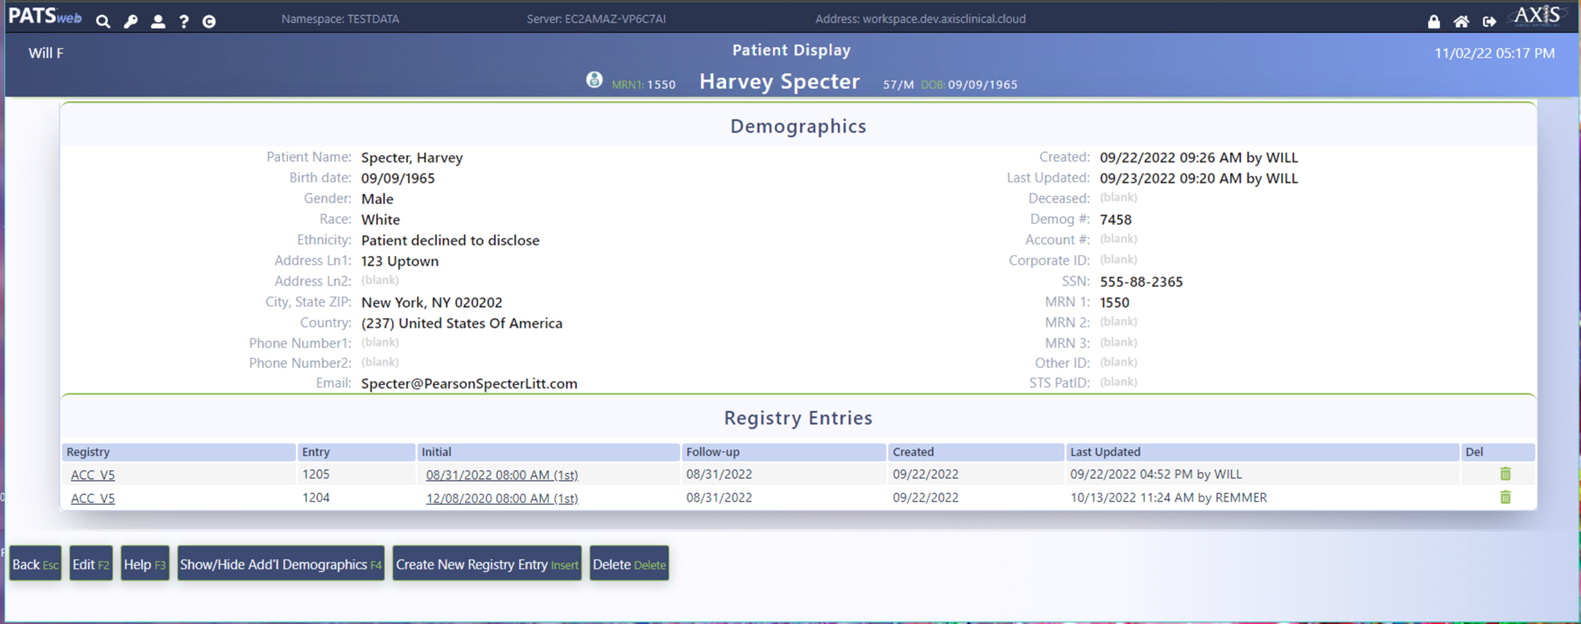Log out using the exit arrow icon
This screenshot has width=1581, height=640.
pyautogui.click(x=1489, y=21)
